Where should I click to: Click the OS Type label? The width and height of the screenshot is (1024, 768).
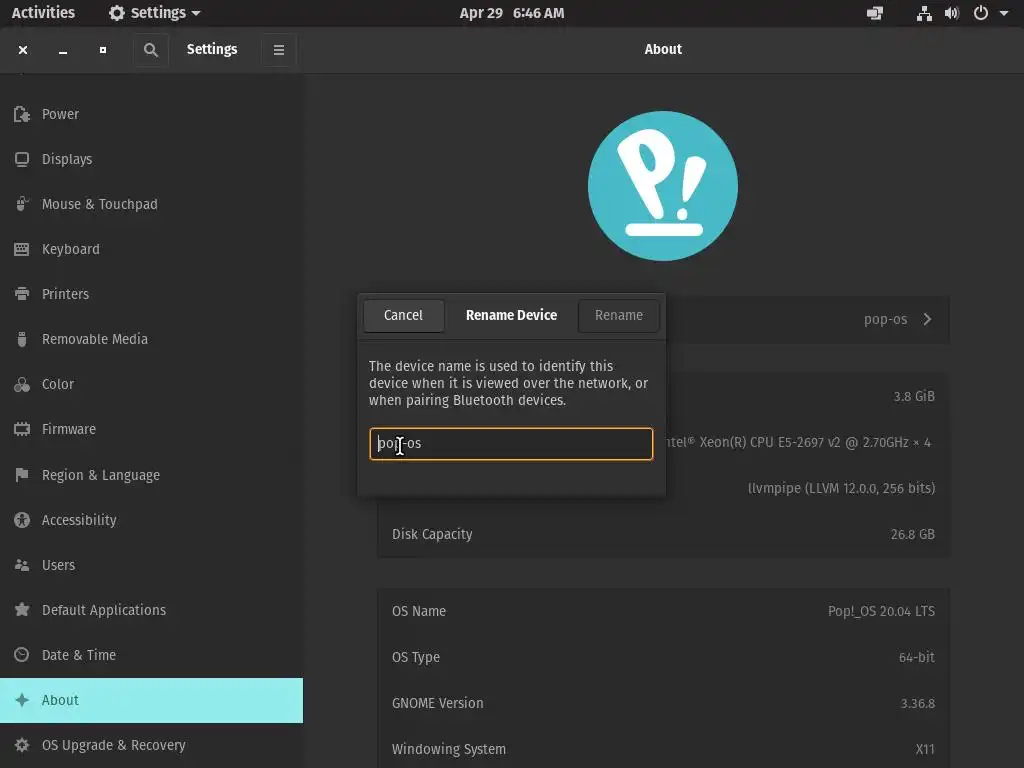point(415,657)
